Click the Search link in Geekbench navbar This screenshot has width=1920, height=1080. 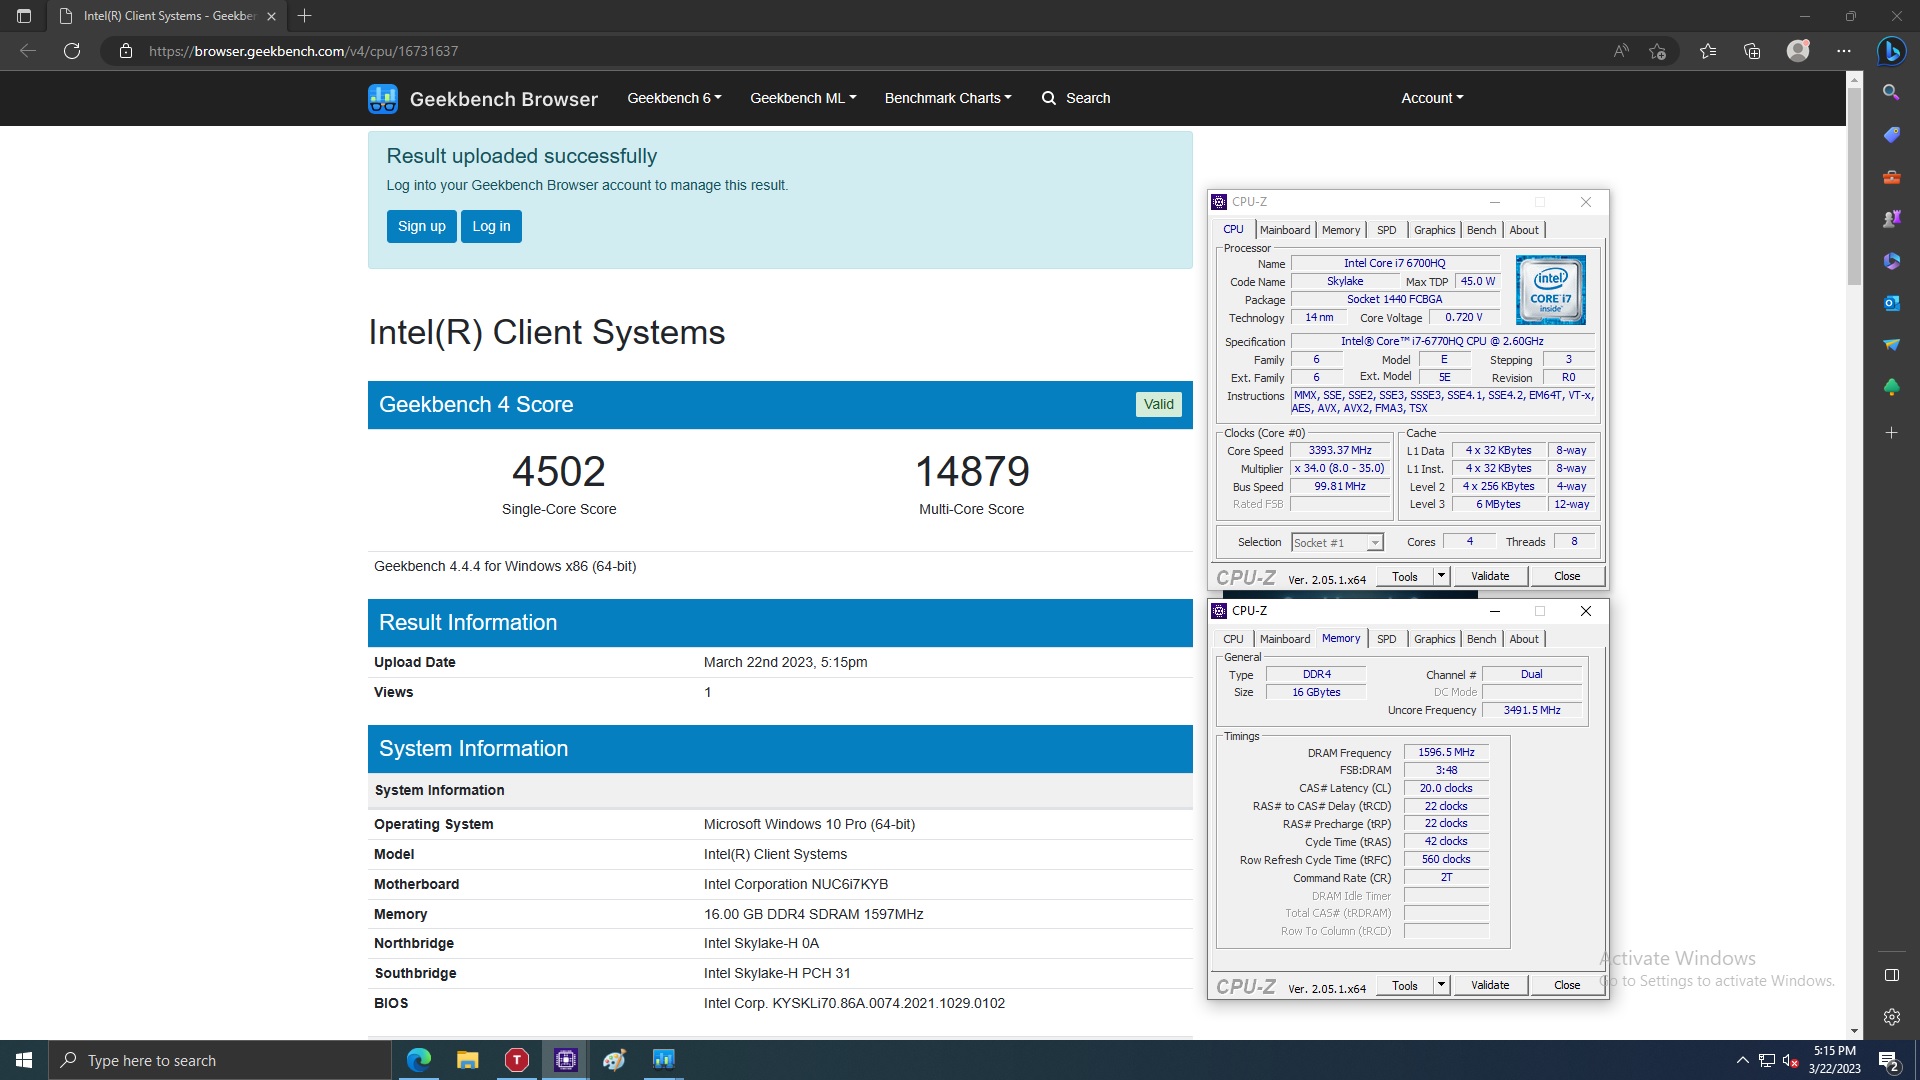click(1076, 98)
